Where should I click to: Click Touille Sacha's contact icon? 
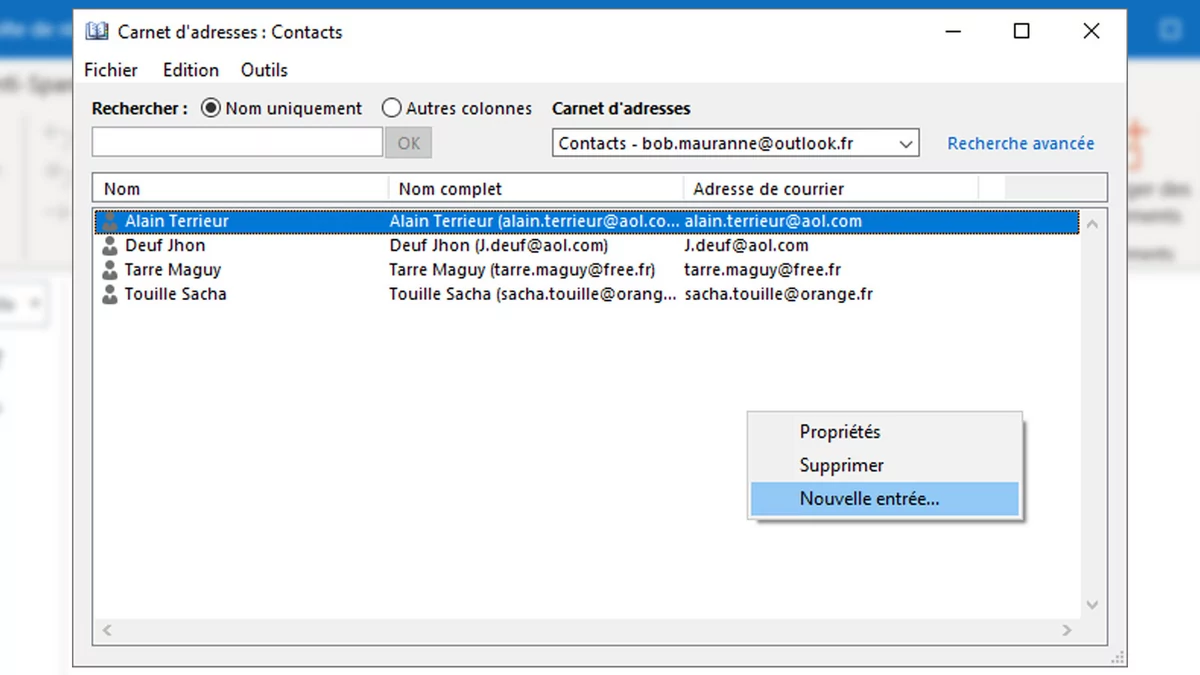pyautogui.click(x=110, y=295)
